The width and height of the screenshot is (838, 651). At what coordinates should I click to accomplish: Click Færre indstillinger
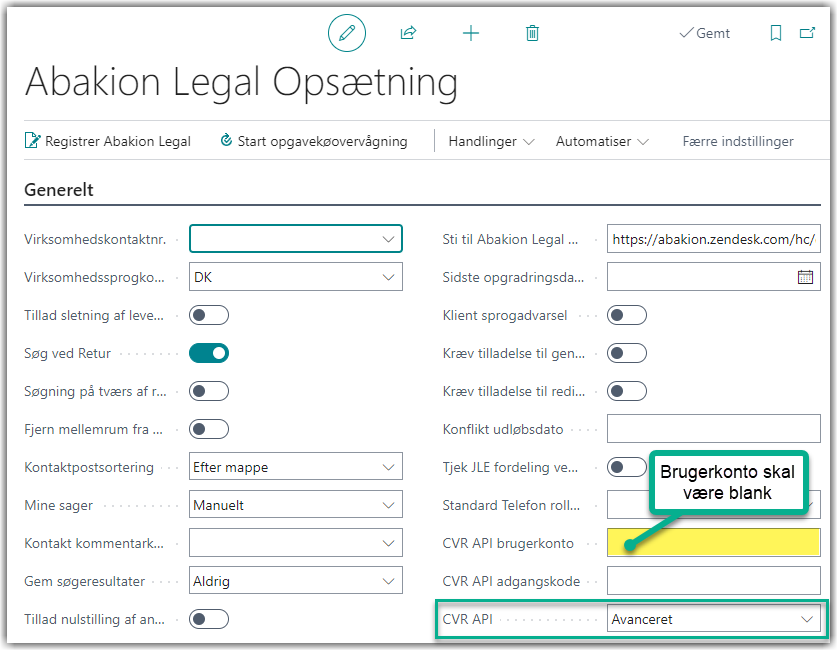[738, 141]
